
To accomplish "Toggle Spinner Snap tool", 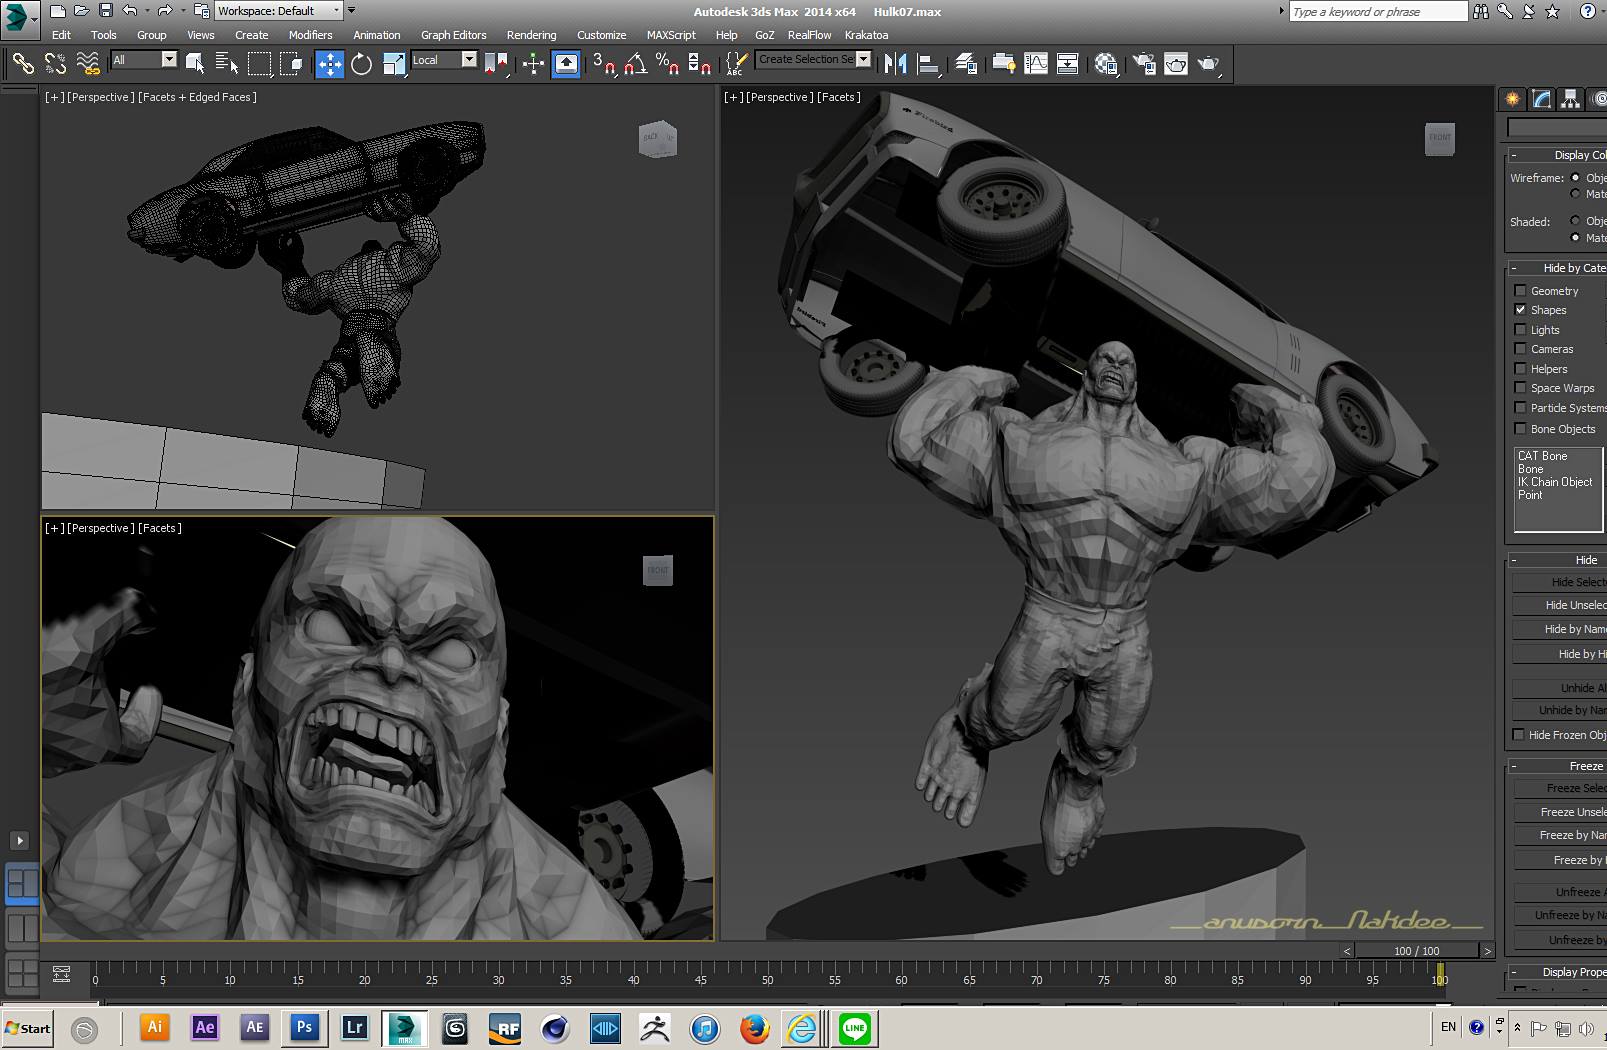I will click(x=699, y=64).
